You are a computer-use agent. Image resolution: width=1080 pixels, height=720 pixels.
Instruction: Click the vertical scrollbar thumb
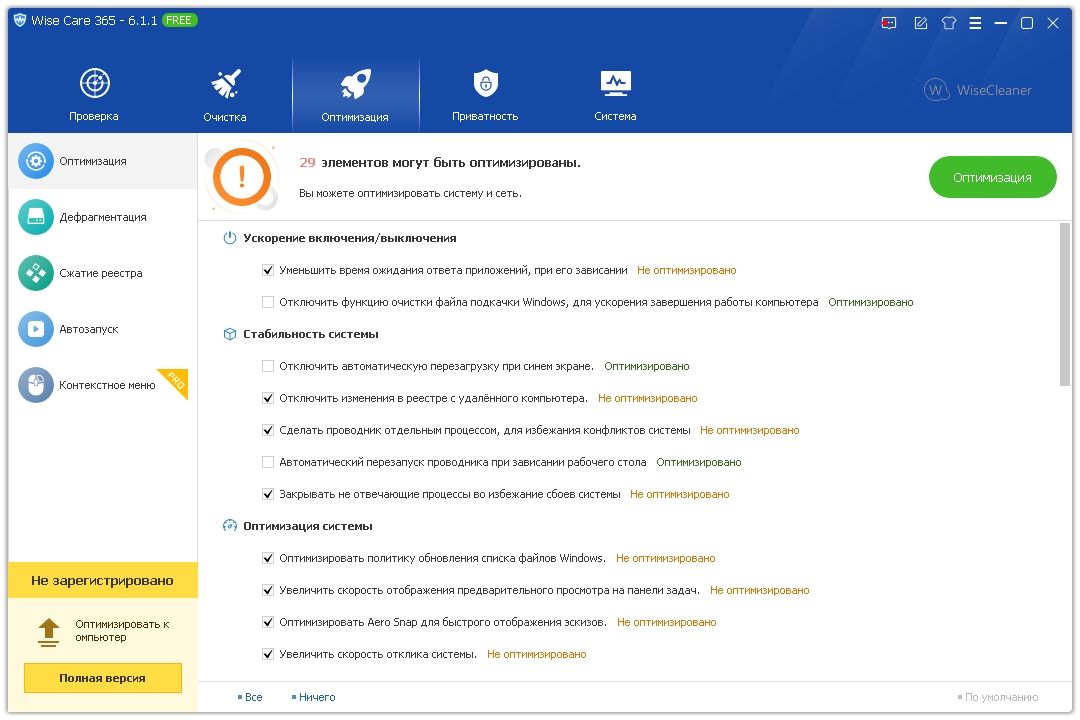pyautogui.click(x=1065, y=305)
